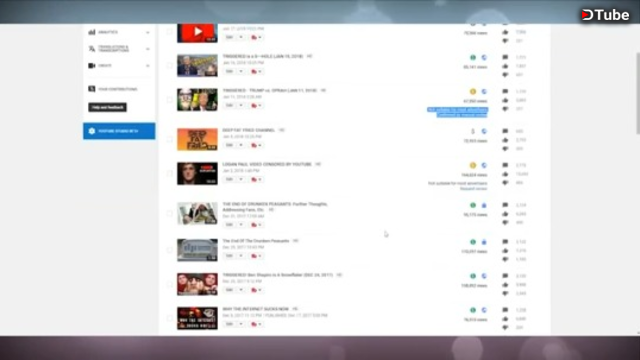
Task: Select checkbox for The End Of The Drunken Peasants
Action: [x=169, y=250]
